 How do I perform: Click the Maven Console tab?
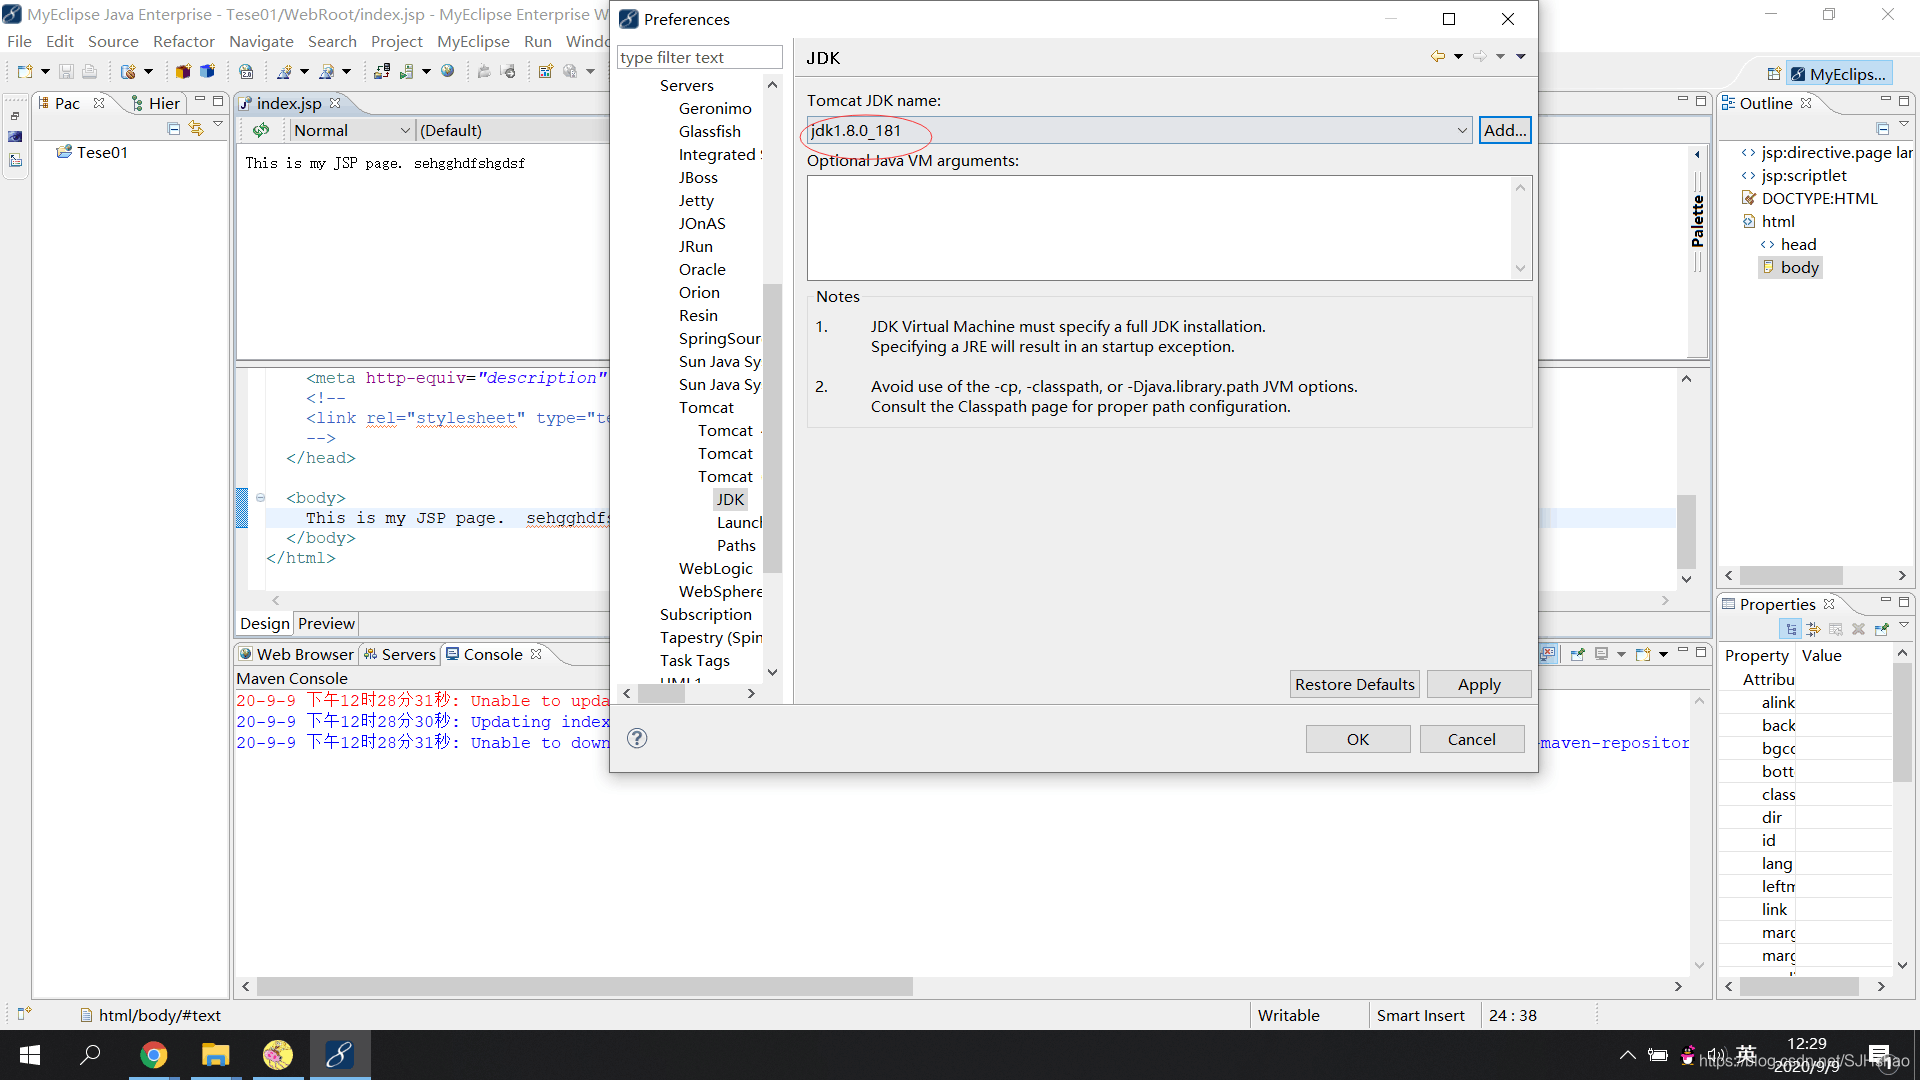coord(290,678)
